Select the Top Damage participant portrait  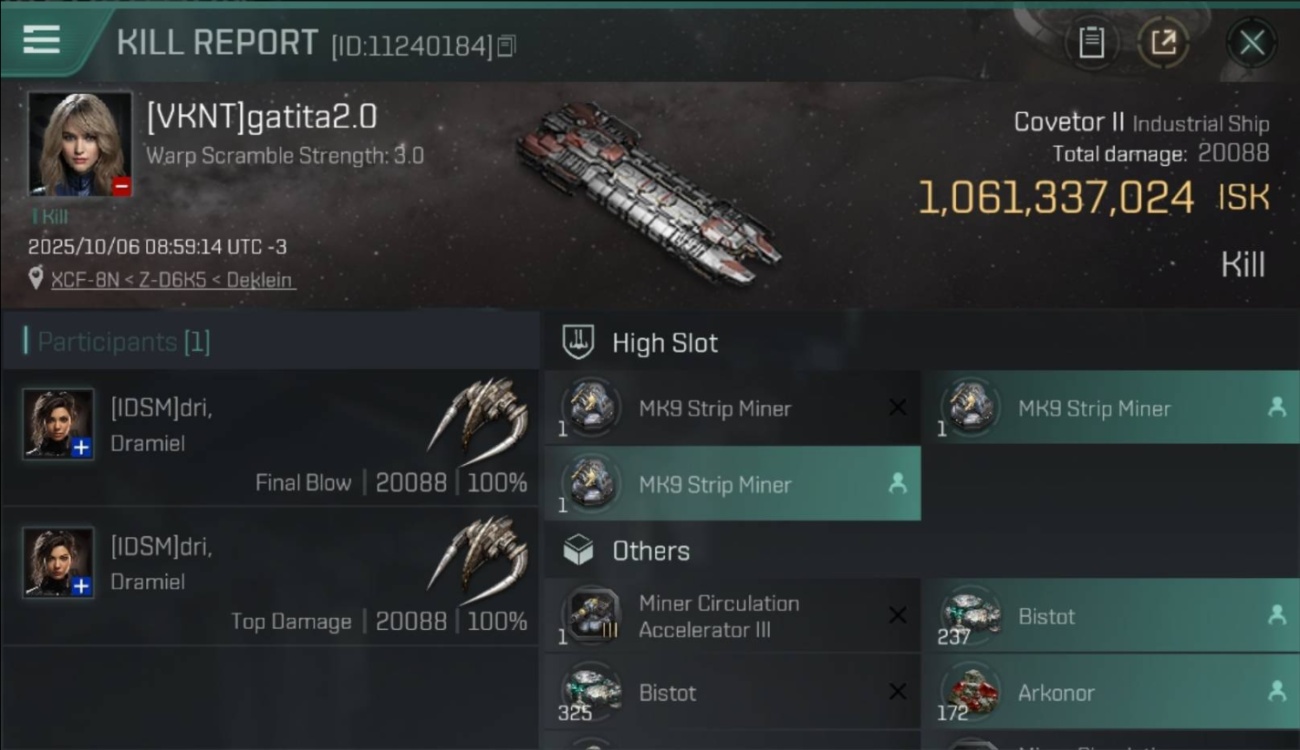click(58, 562)
